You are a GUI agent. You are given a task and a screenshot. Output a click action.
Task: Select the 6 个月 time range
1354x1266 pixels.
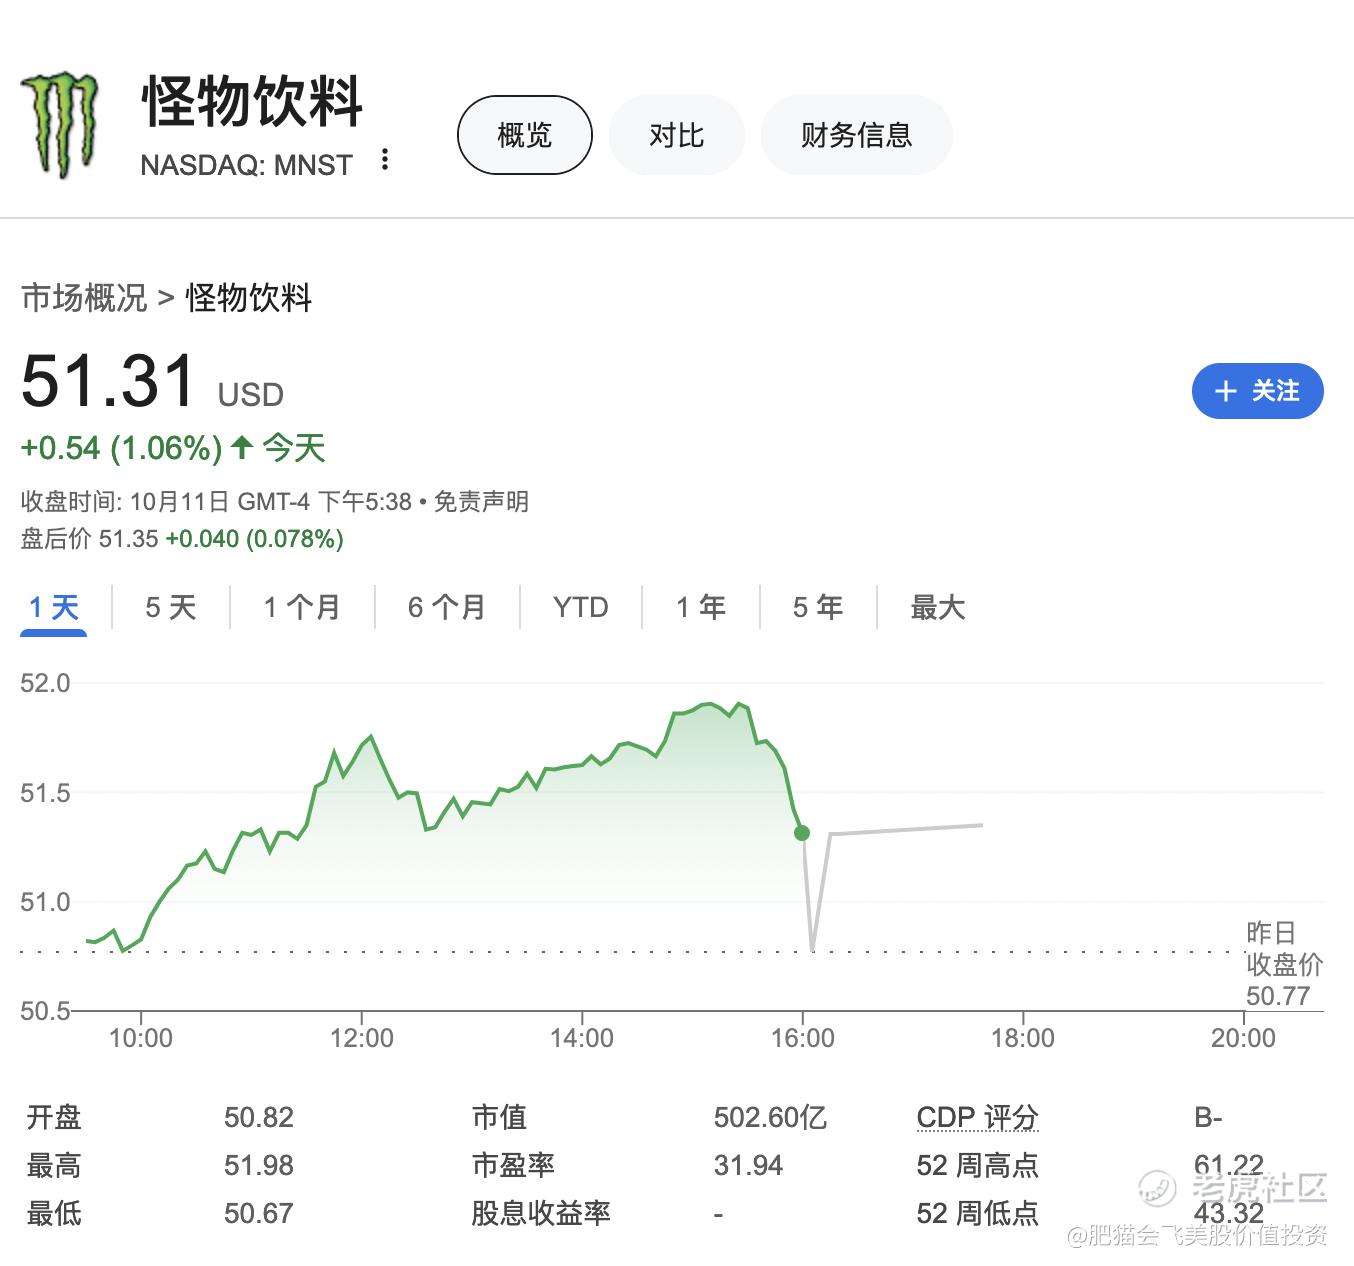click(447, 607)
